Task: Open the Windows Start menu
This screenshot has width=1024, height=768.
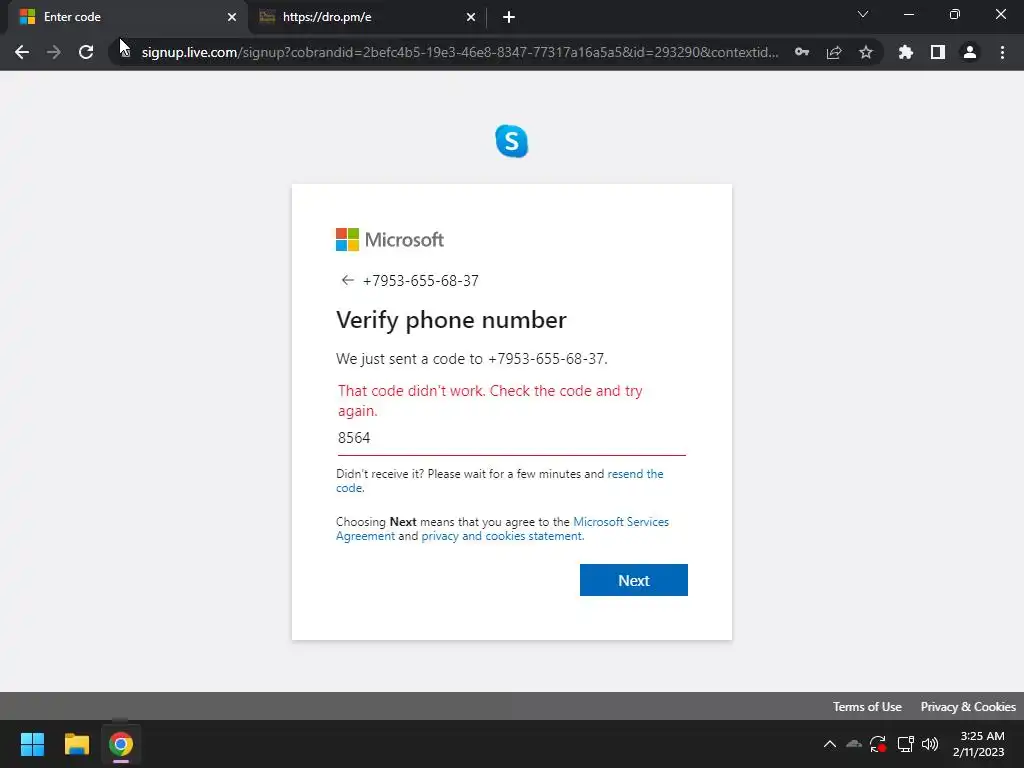Action: [x=32, y=744]
